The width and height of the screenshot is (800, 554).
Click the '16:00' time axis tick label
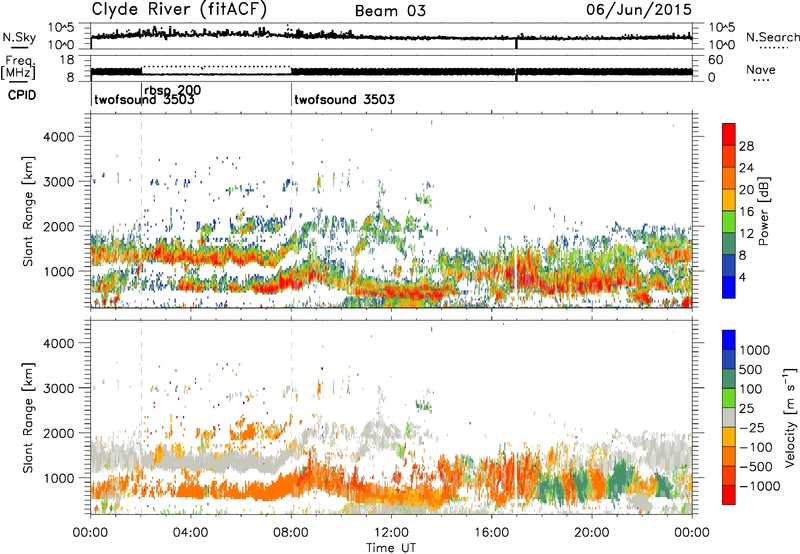[491, 533]
